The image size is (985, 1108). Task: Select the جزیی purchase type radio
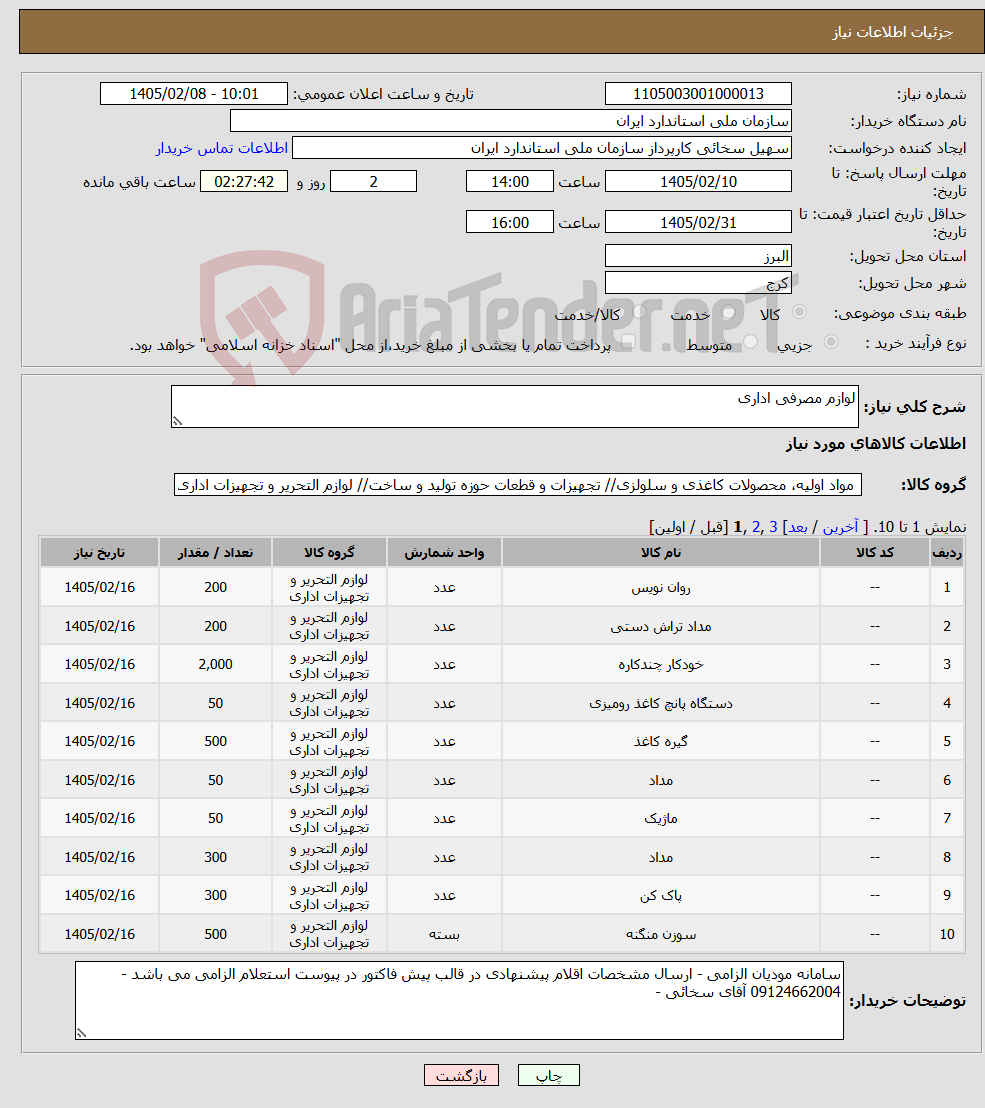click(832, 342)
